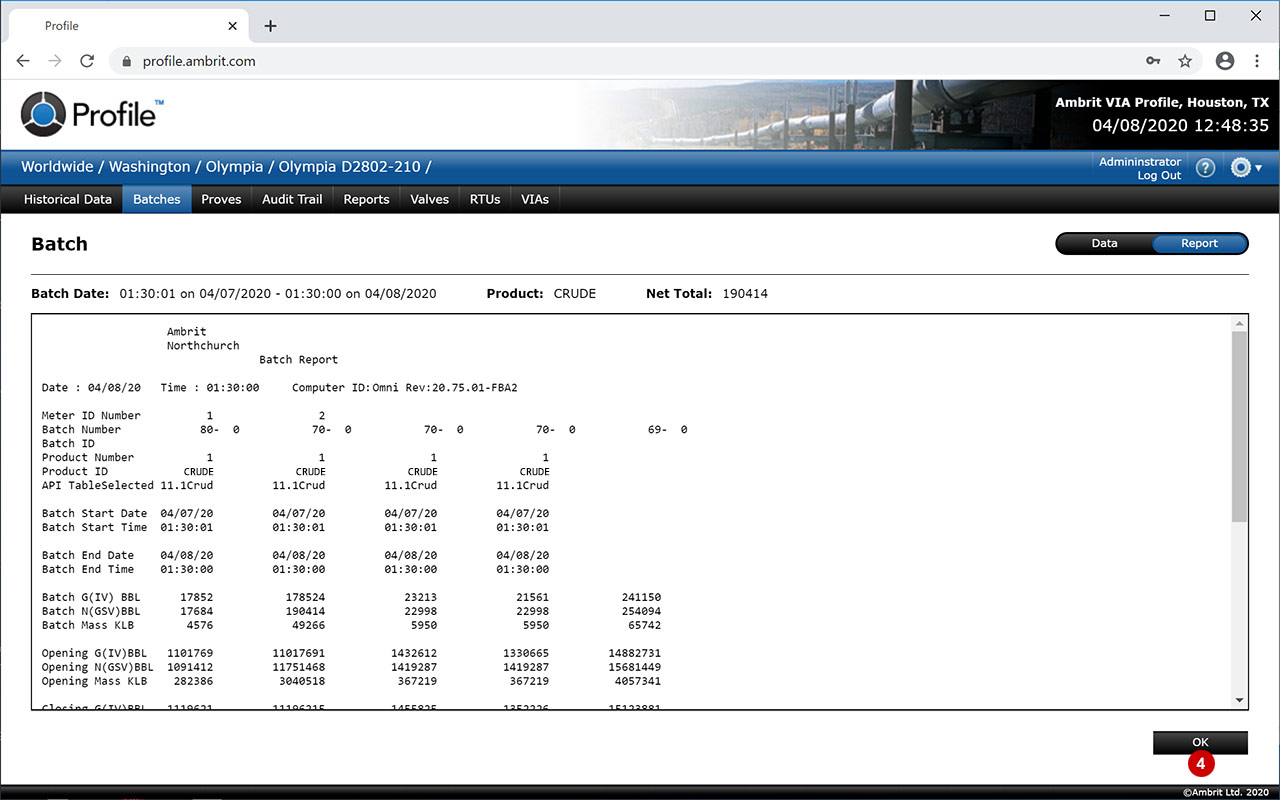Open Chrome three-dot menu
The height and width of the screenshot is (800, 1280).
pos(1257,61)
